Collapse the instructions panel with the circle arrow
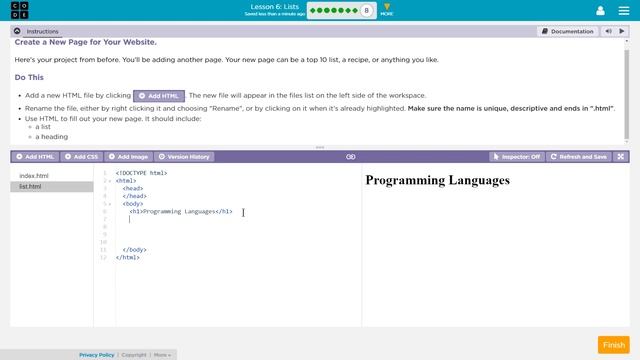The height and width of the screenshot is (360, 640). pos(17,31)
